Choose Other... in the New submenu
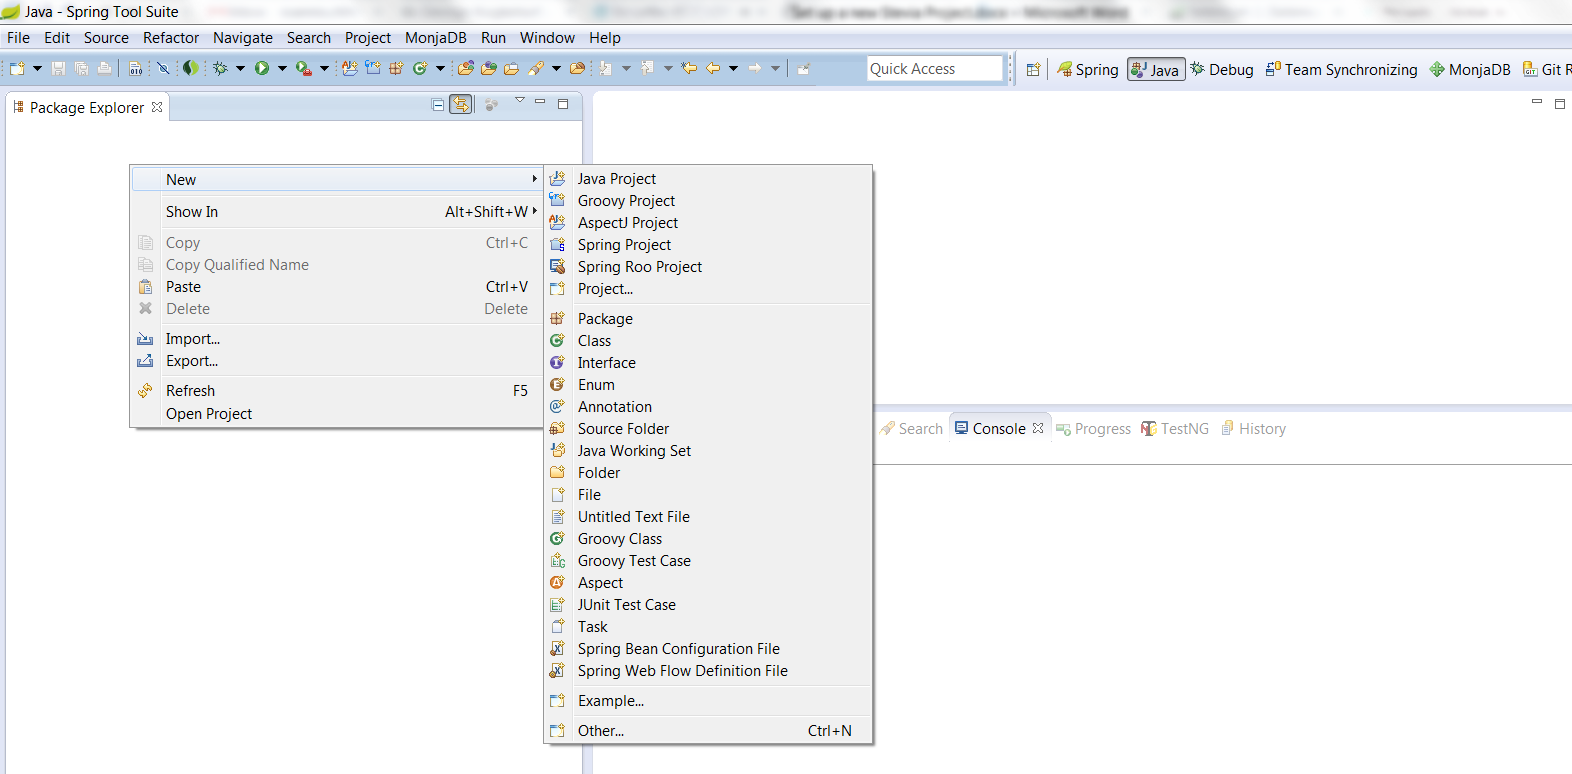Viewport: 1572px width, 774px height. (x=708, y=730)
